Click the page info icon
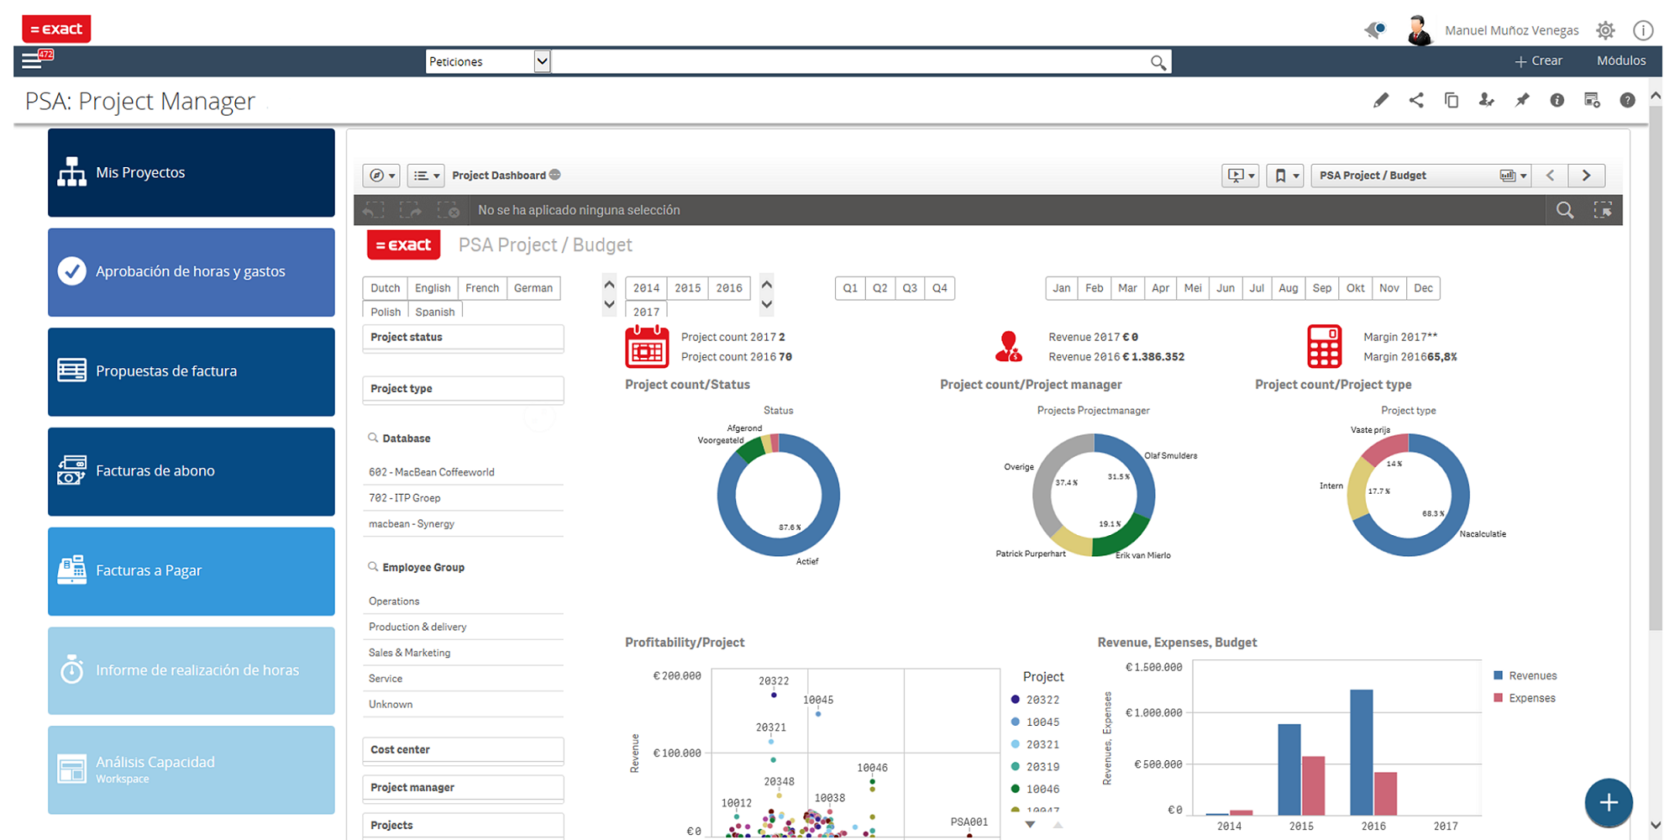Screen dimensions: 1680x840 click(x=1557, y=100)
